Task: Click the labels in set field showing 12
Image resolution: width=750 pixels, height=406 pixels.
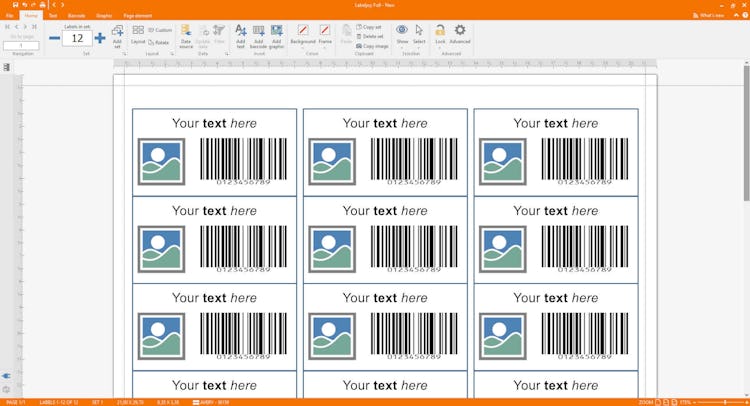Action: tap(77, 38)
